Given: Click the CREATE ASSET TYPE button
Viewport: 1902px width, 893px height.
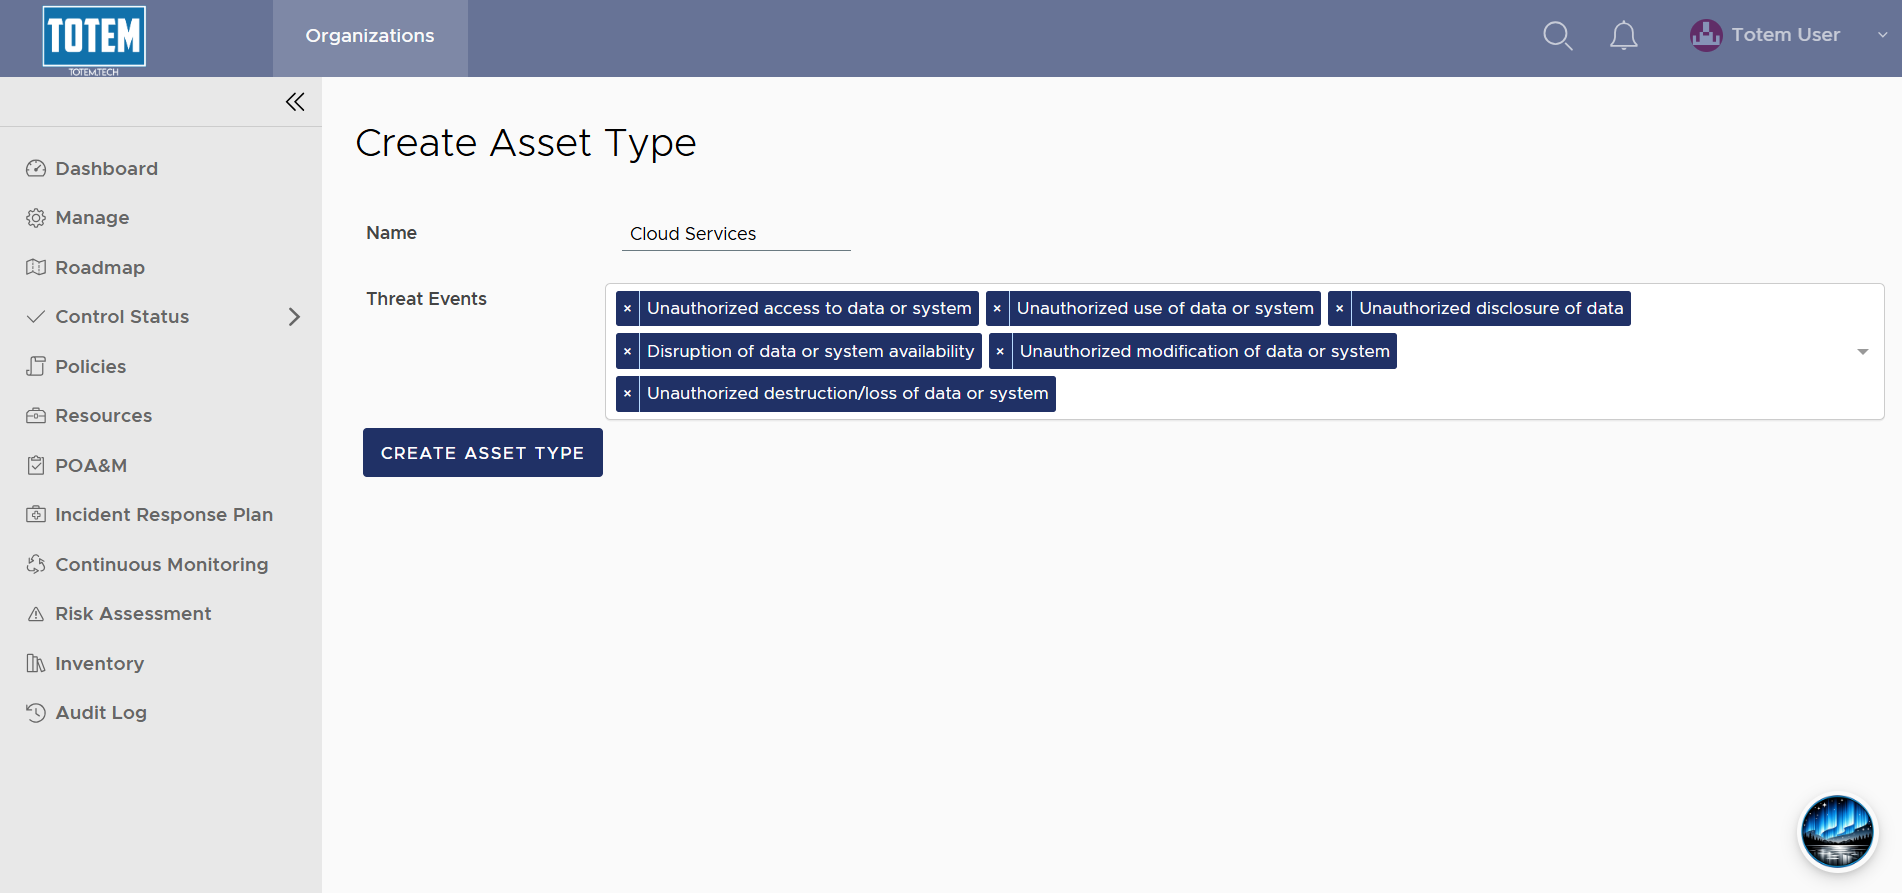Looking at the screenshot, I should click(483, 453).
